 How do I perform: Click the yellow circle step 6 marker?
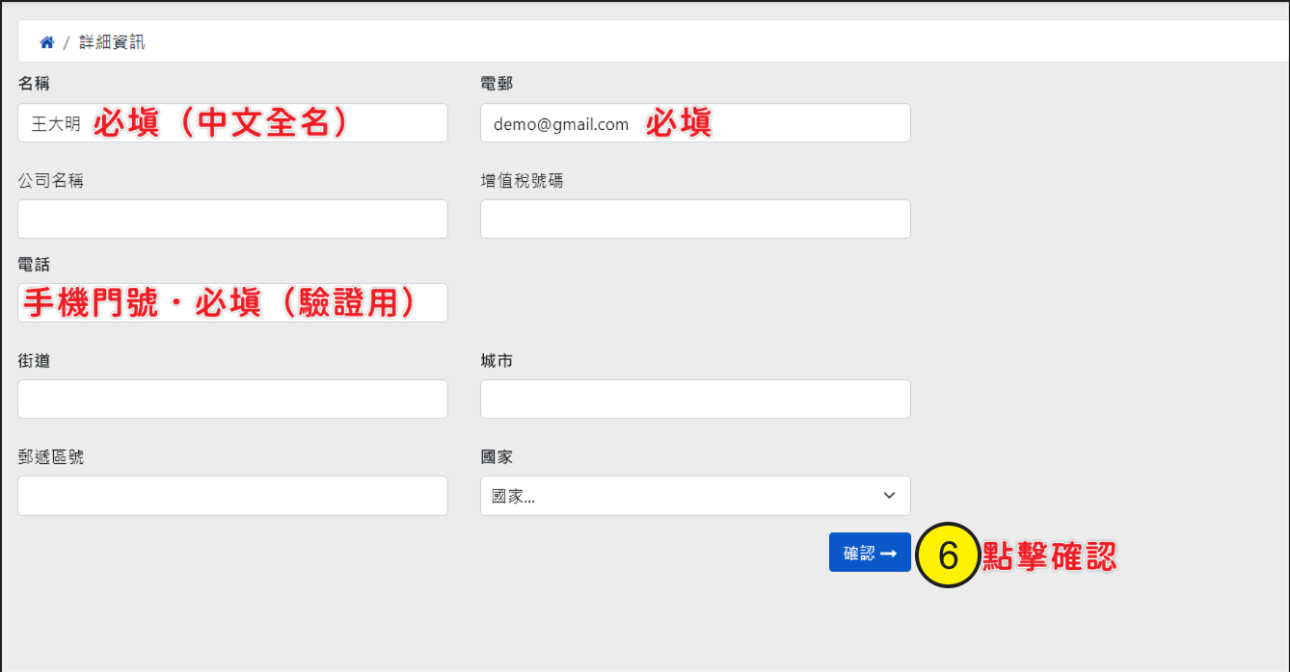[947, 555]
